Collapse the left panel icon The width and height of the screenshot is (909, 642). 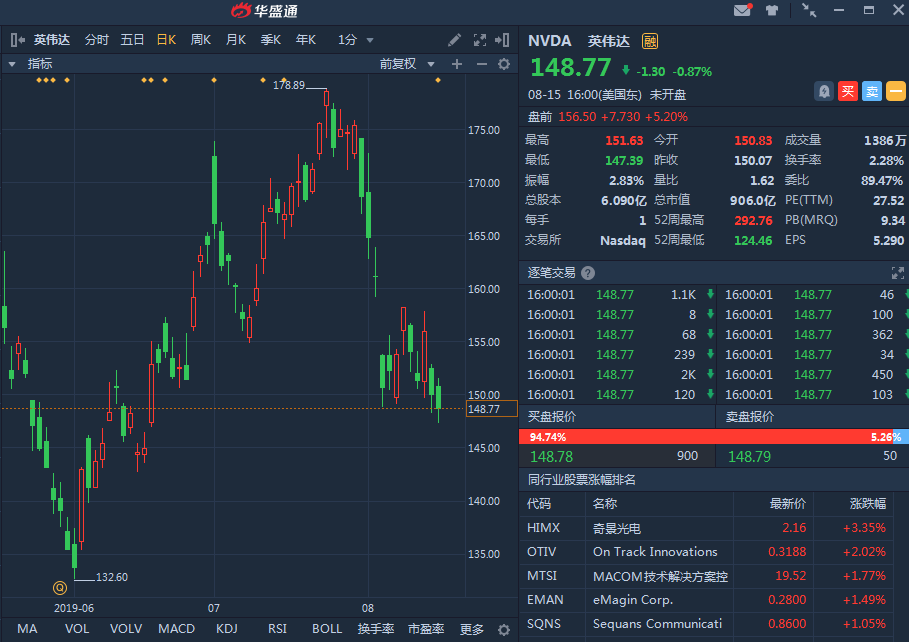pyautogui.click(x=17, y=39)
